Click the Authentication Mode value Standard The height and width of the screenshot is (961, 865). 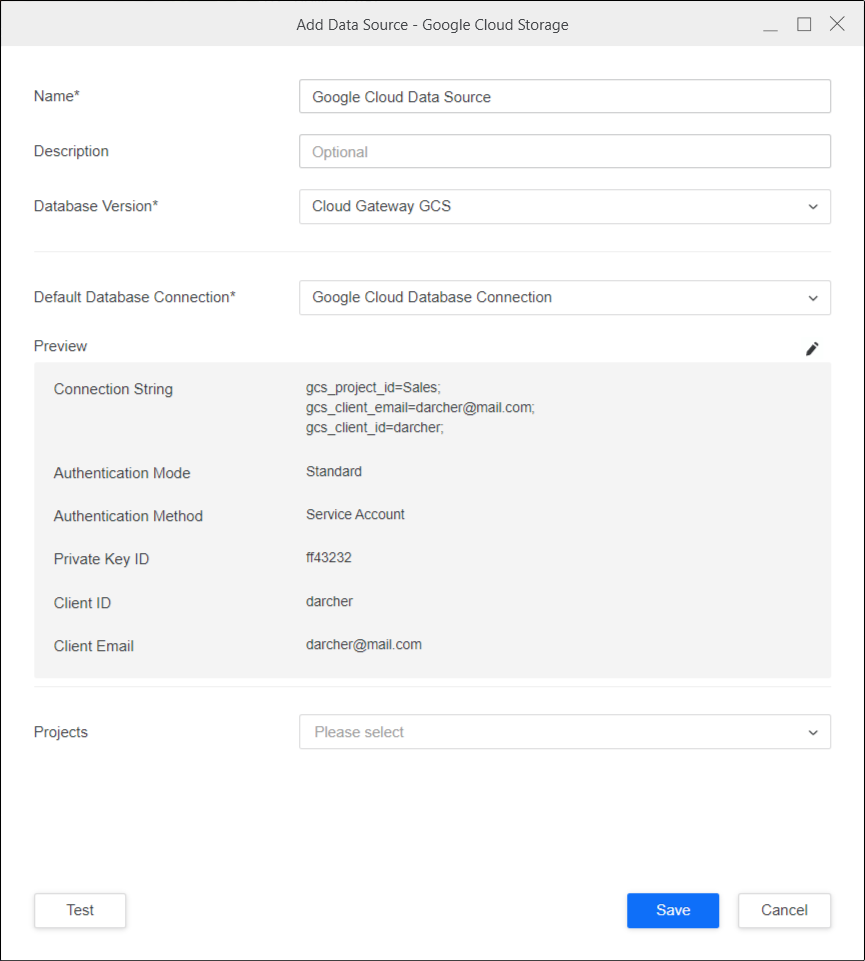point(334,471)
